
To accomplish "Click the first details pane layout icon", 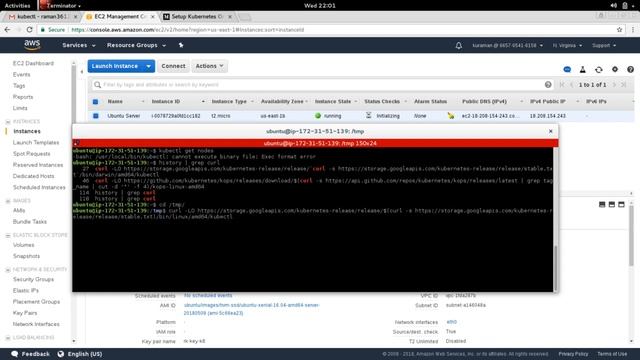I will tap(602, 204).
